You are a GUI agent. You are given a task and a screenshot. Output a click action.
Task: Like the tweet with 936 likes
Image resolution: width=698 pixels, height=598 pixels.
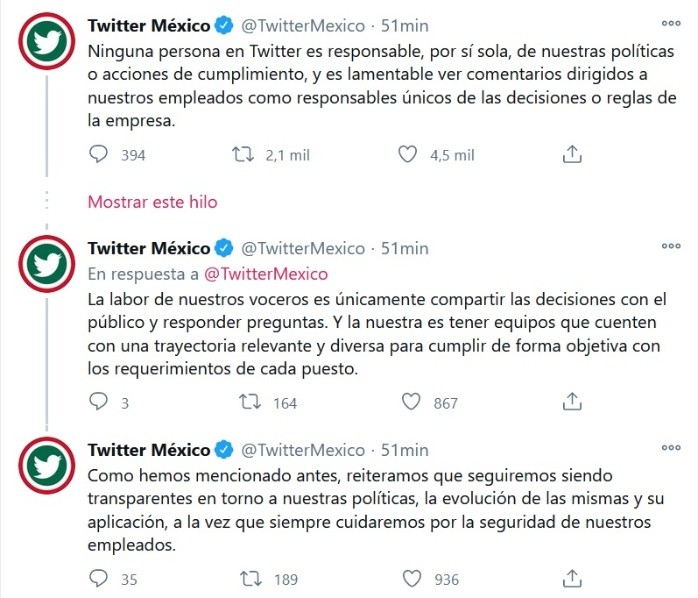tap(410, 578)
